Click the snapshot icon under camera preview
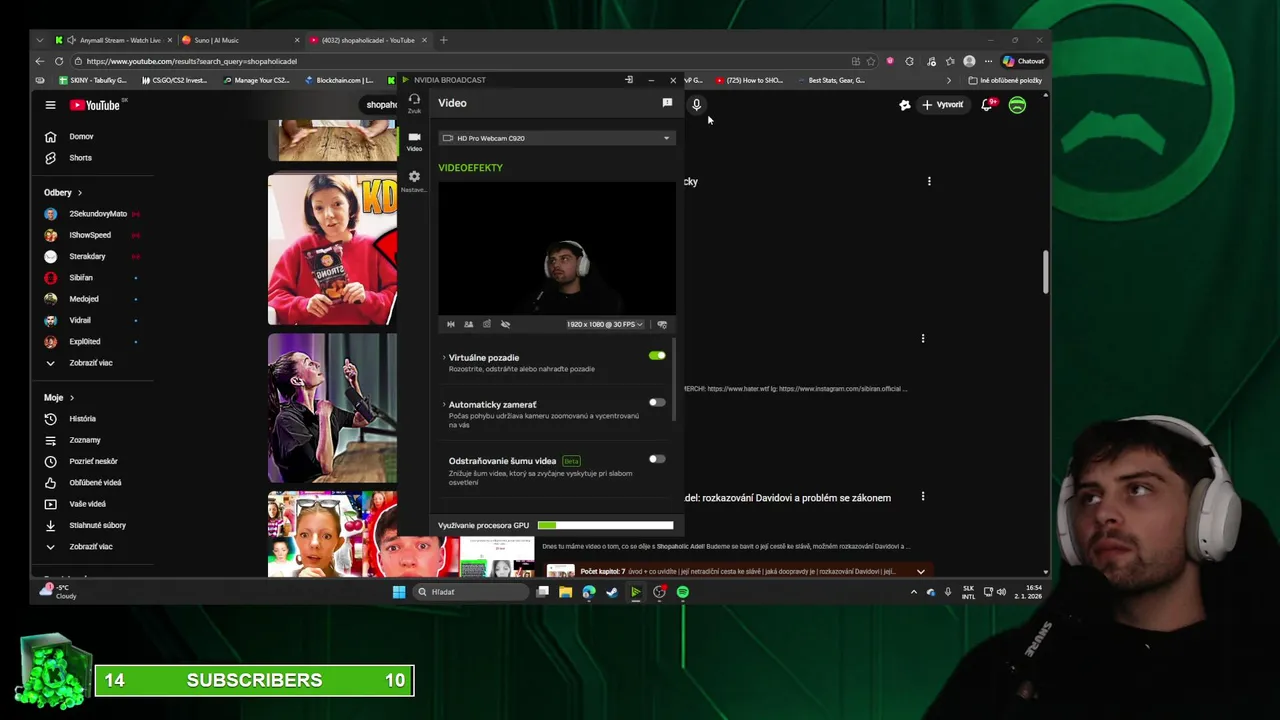The width and height of the screenshot is (1280, 720). [487, 324]
